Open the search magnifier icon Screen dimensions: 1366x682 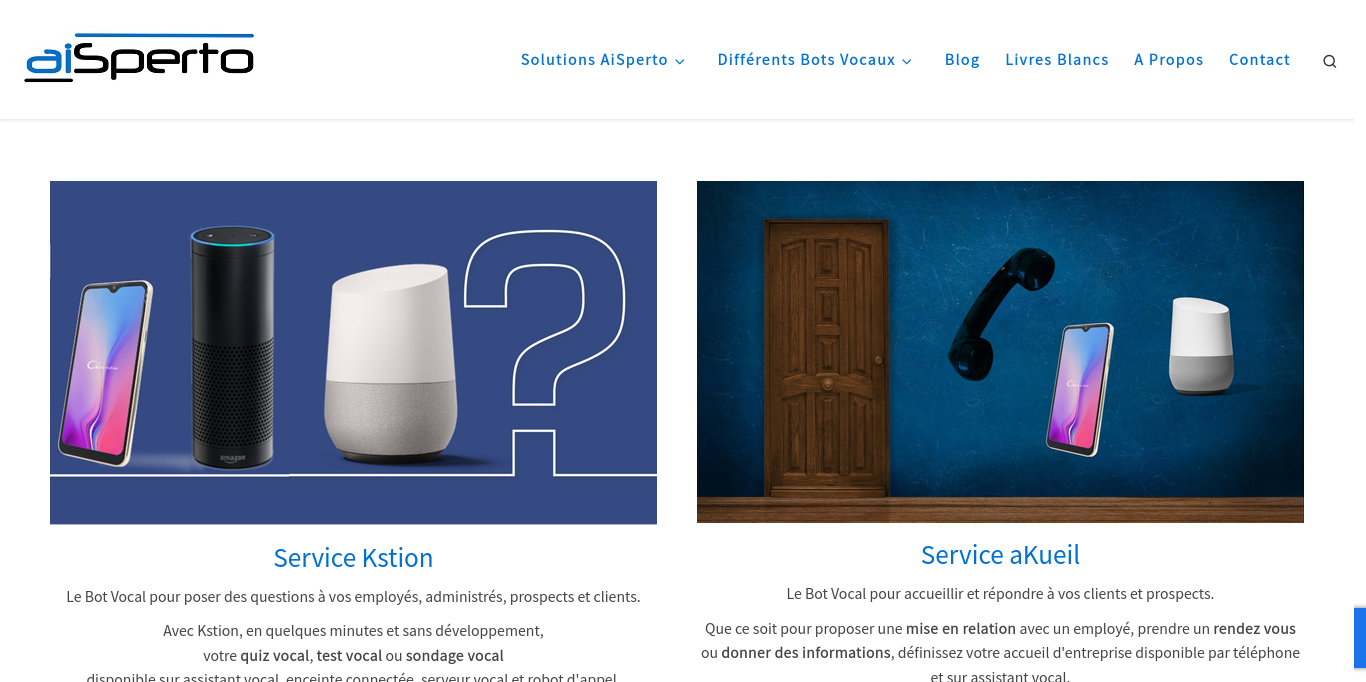point(1329,61)
